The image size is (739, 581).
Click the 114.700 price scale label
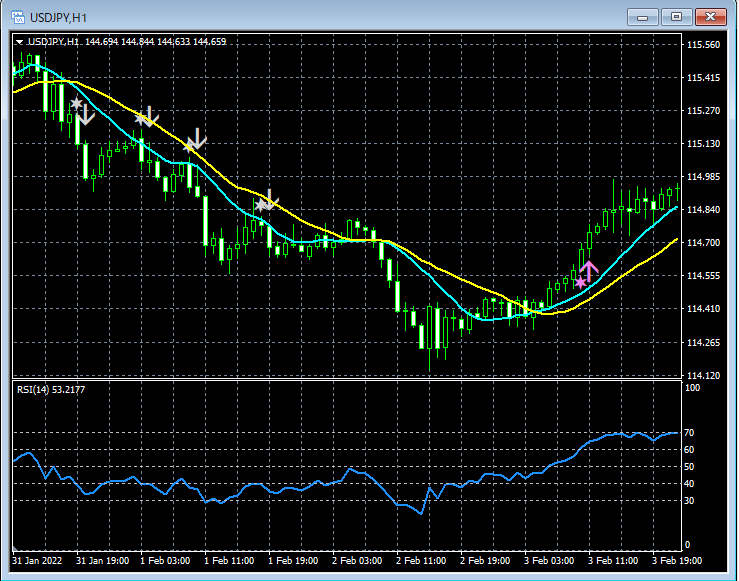[x=704, y=243]
